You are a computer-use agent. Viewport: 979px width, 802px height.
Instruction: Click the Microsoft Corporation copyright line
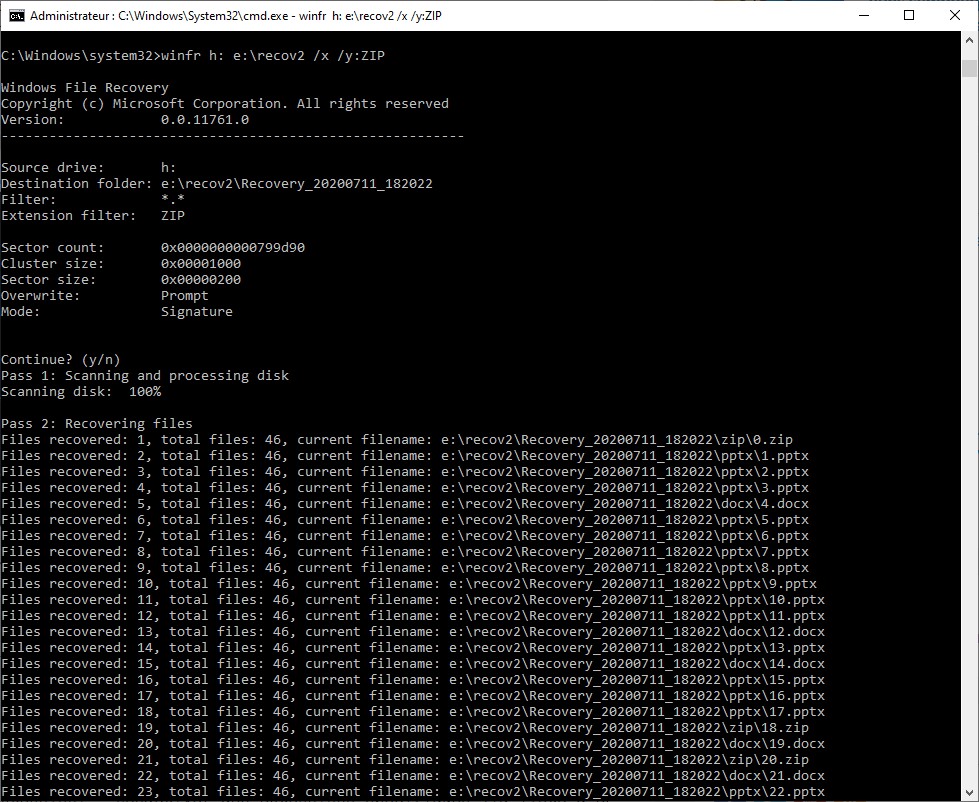(x=225, y=104)
